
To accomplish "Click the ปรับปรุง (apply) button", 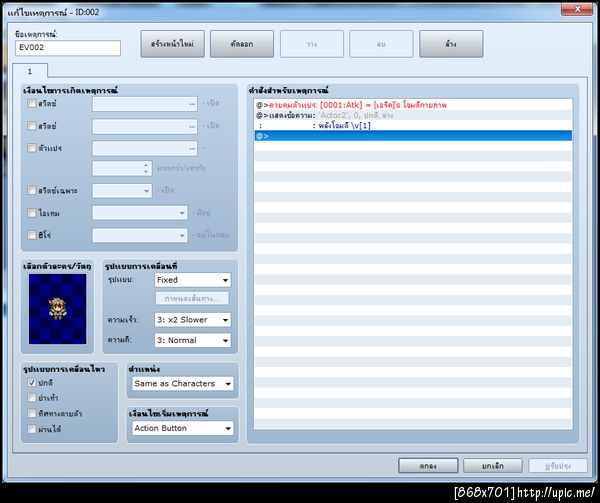I will point(558,466).
